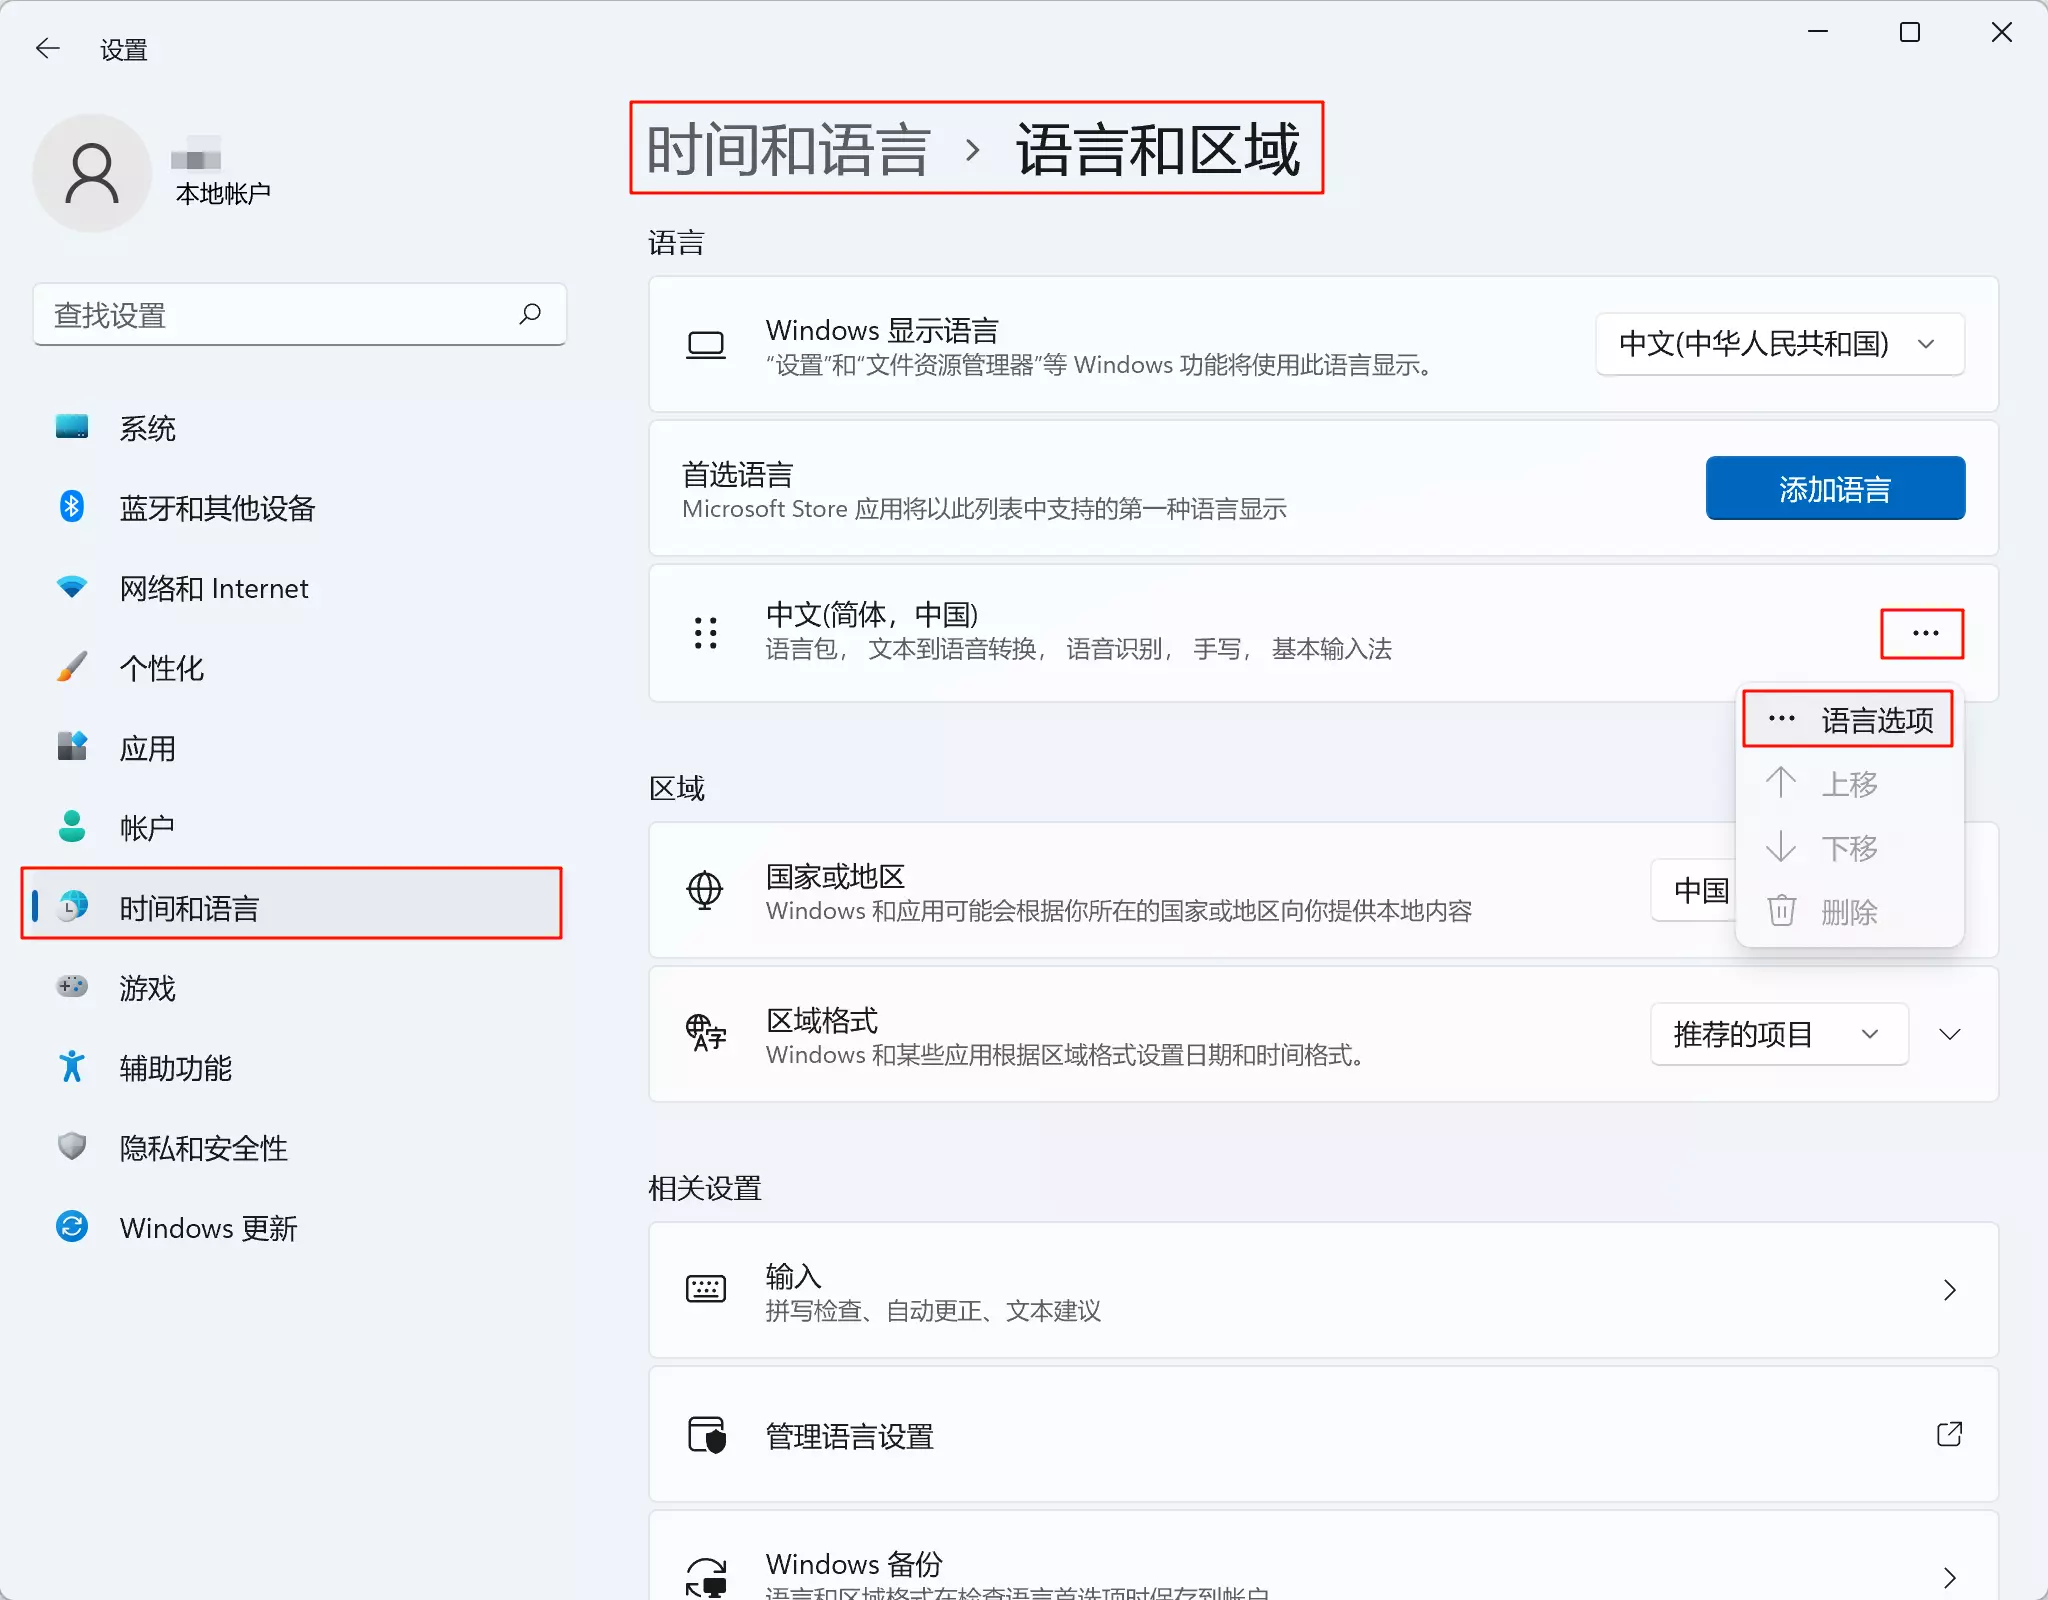This screenshot has width=2048, height=1600.
Task: Click the drag handle for 中文(简体，中国)
Action: click(x=705, y=633)
